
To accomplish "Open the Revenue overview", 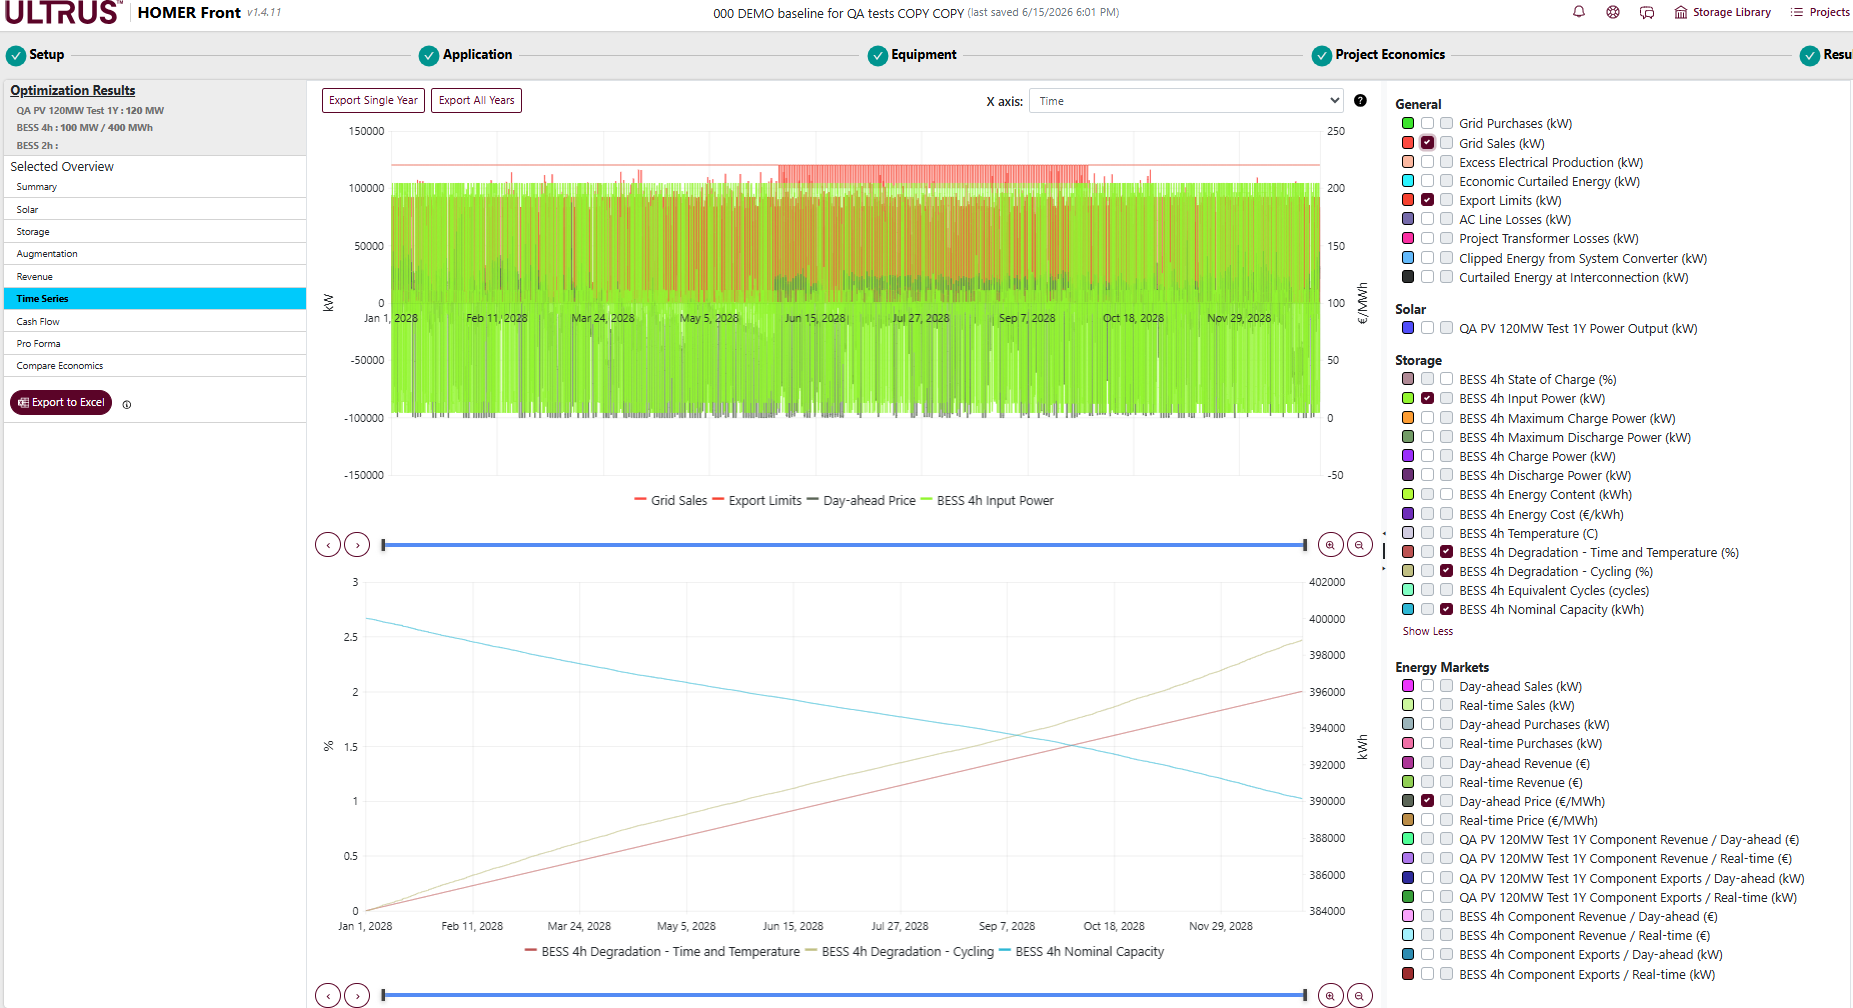I will 155,277.
